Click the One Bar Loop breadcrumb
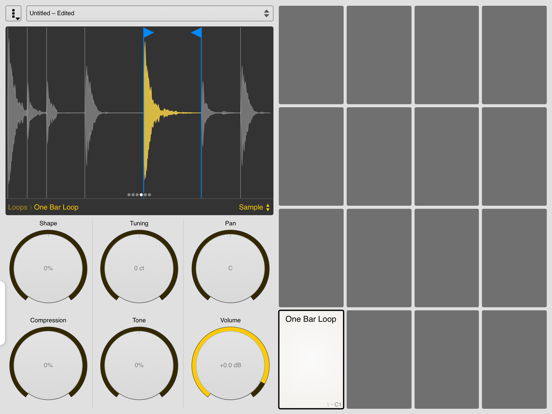This screenshot has height=414, width=552. [56, 207]
